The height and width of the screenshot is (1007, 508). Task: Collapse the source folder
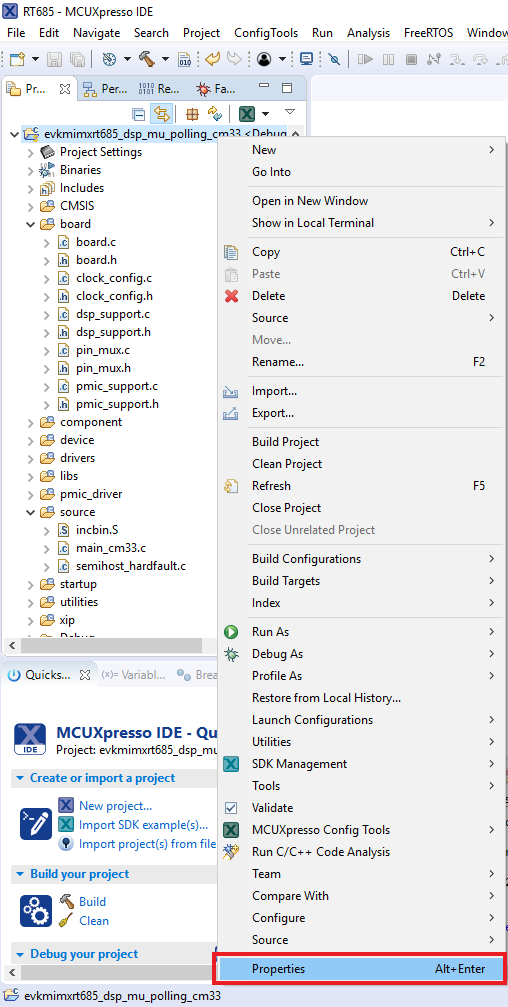coord(30,512)
